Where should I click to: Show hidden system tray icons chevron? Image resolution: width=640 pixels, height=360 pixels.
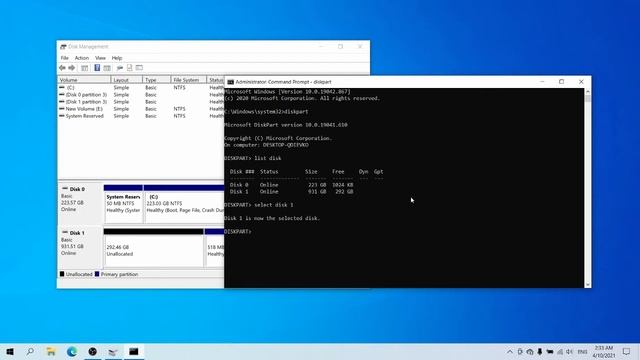(x=510, y=352)
